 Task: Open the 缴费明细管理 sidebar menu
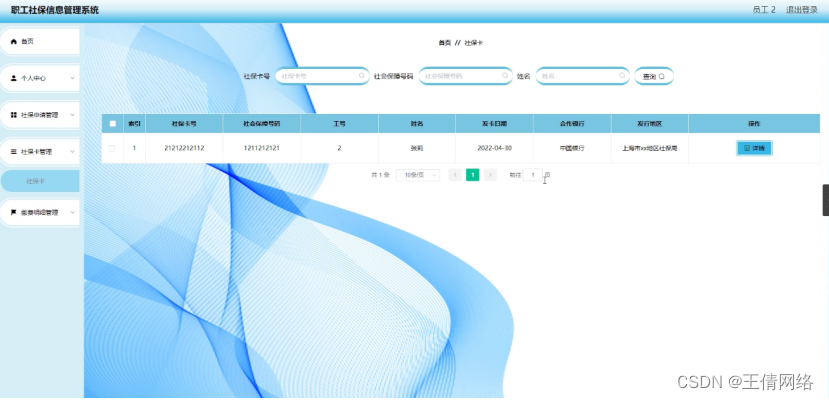coord(40,212)
